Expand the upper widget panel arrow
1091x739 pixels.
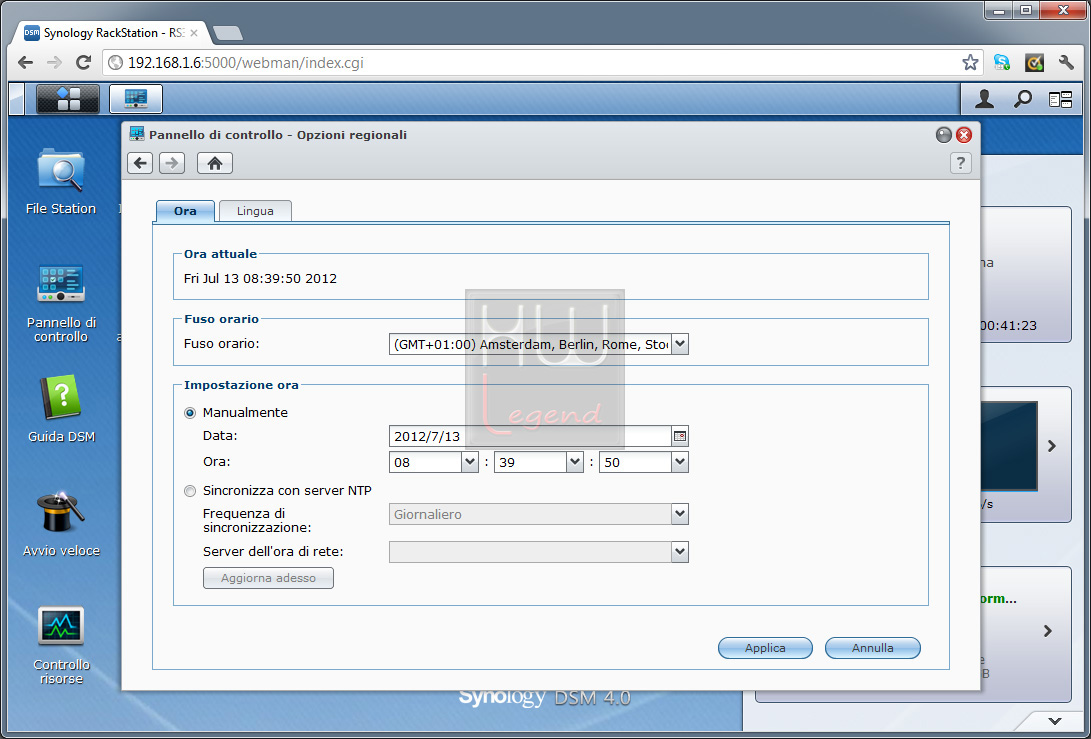1052,446
